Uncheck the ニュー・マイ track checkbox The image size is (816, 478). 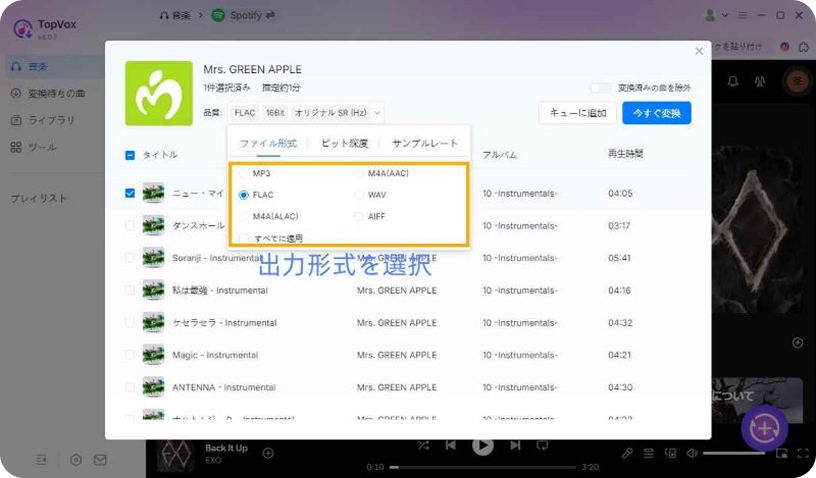coord(130,193)
